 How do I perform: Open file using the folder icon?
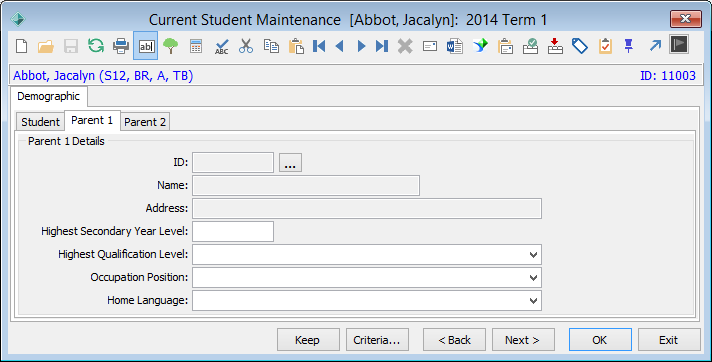pos(46,46)
